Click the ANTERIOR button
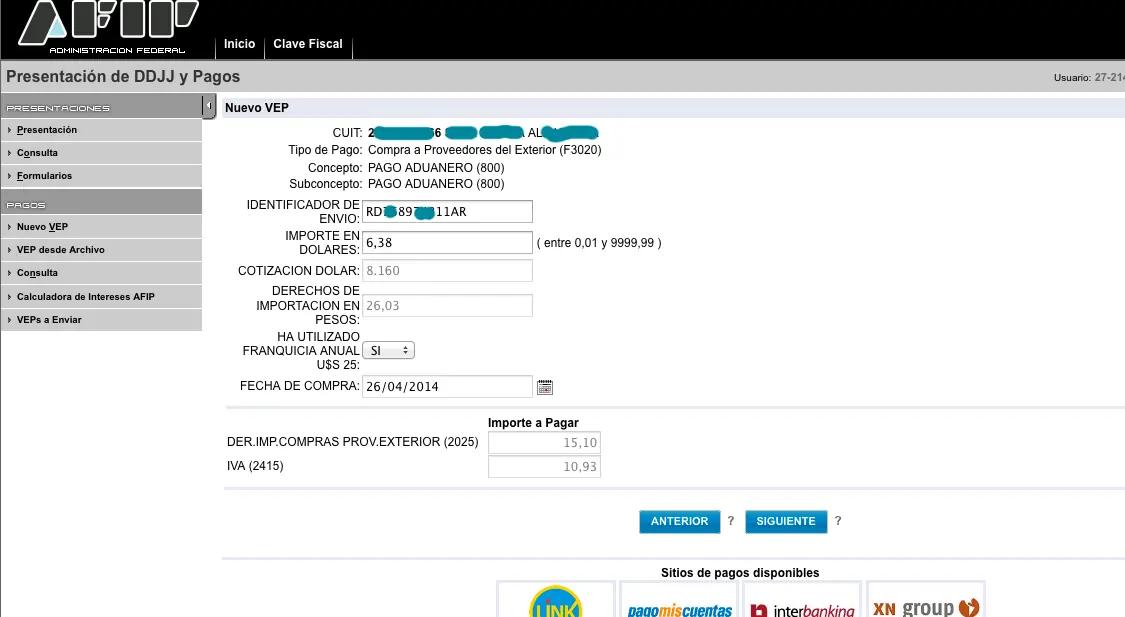 point(679,522)
